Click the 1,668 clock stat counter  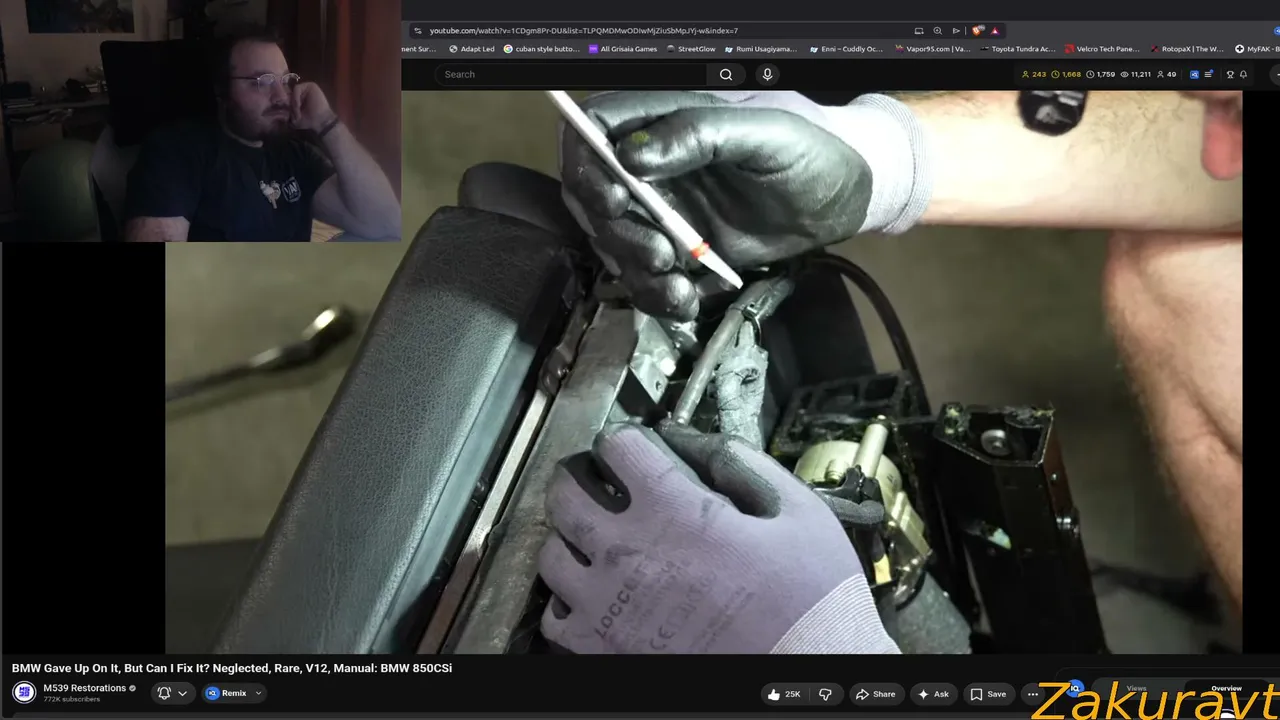tap(1066, 74)
